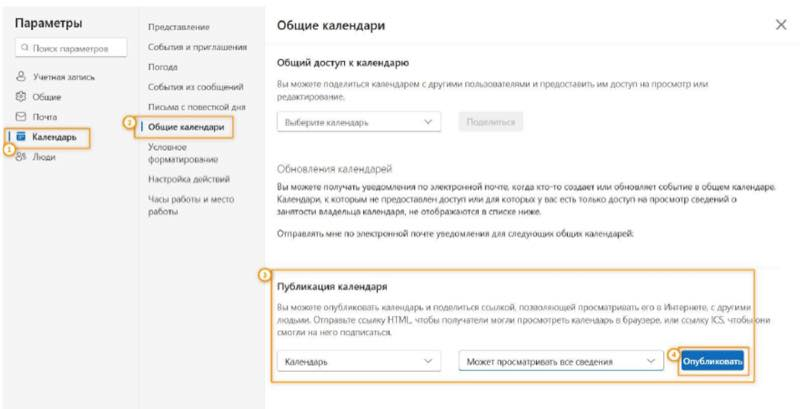Open События из сообщений section
The height and width of the screenshot is (409, 800).
[195, 87]
